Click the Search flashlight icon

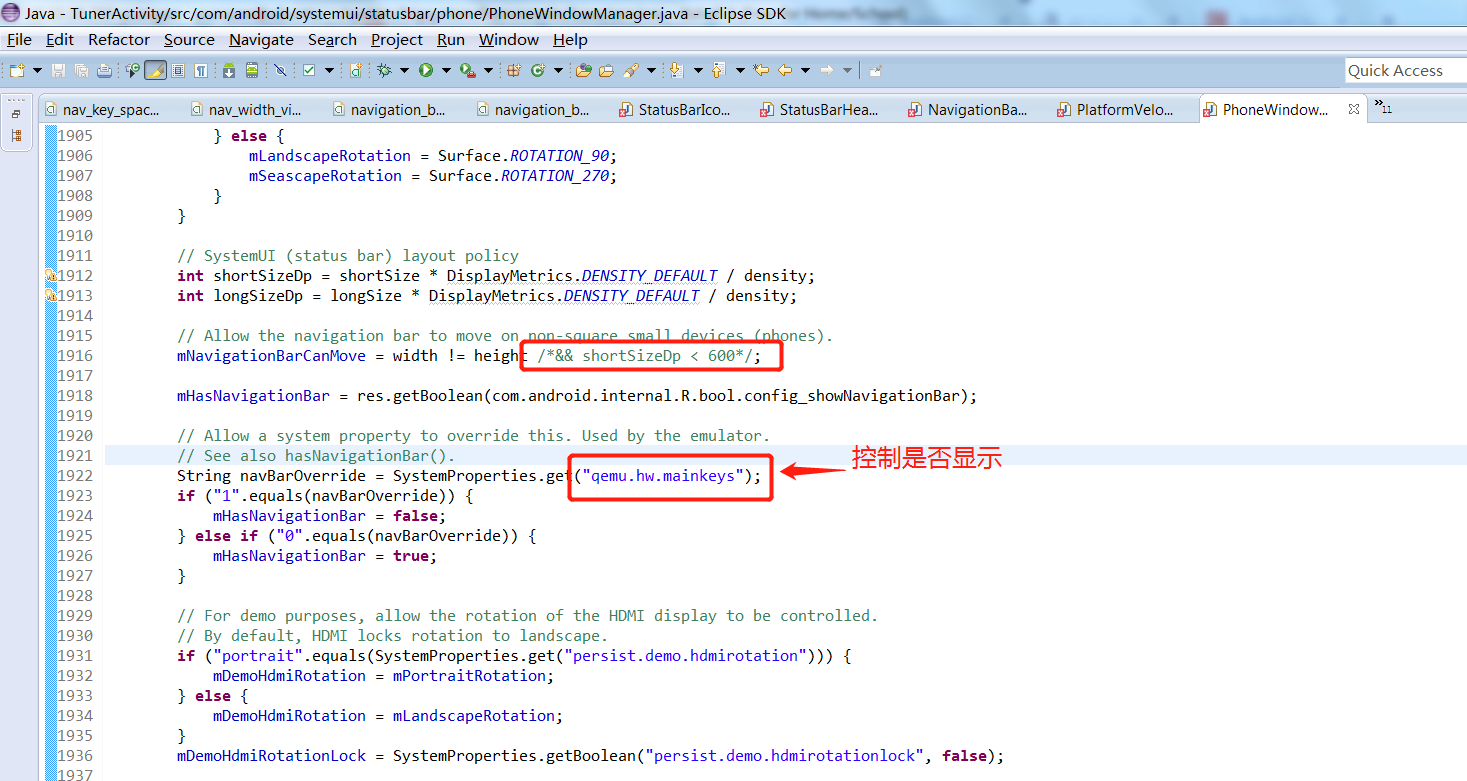click(x=632, y=70)
